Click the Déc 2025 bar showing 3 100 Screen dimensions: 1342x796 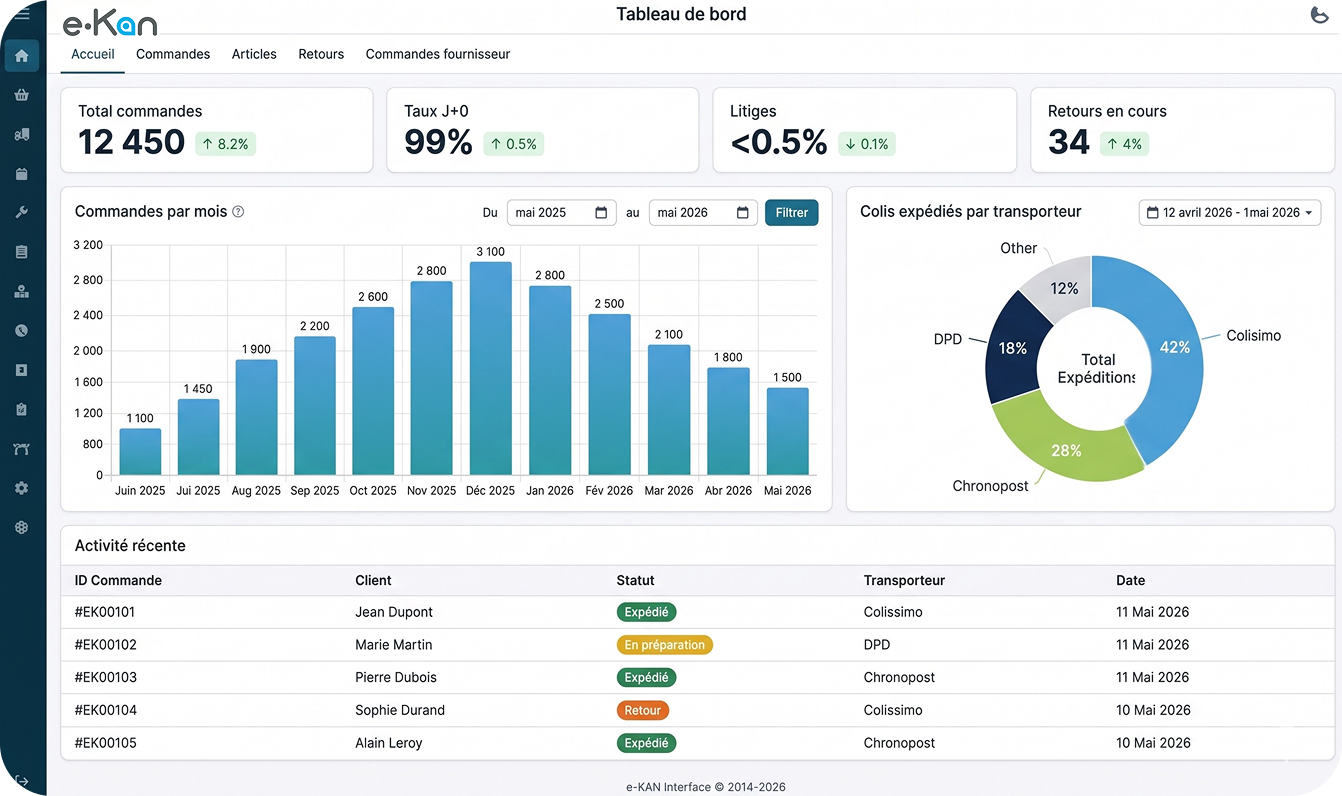490,368
